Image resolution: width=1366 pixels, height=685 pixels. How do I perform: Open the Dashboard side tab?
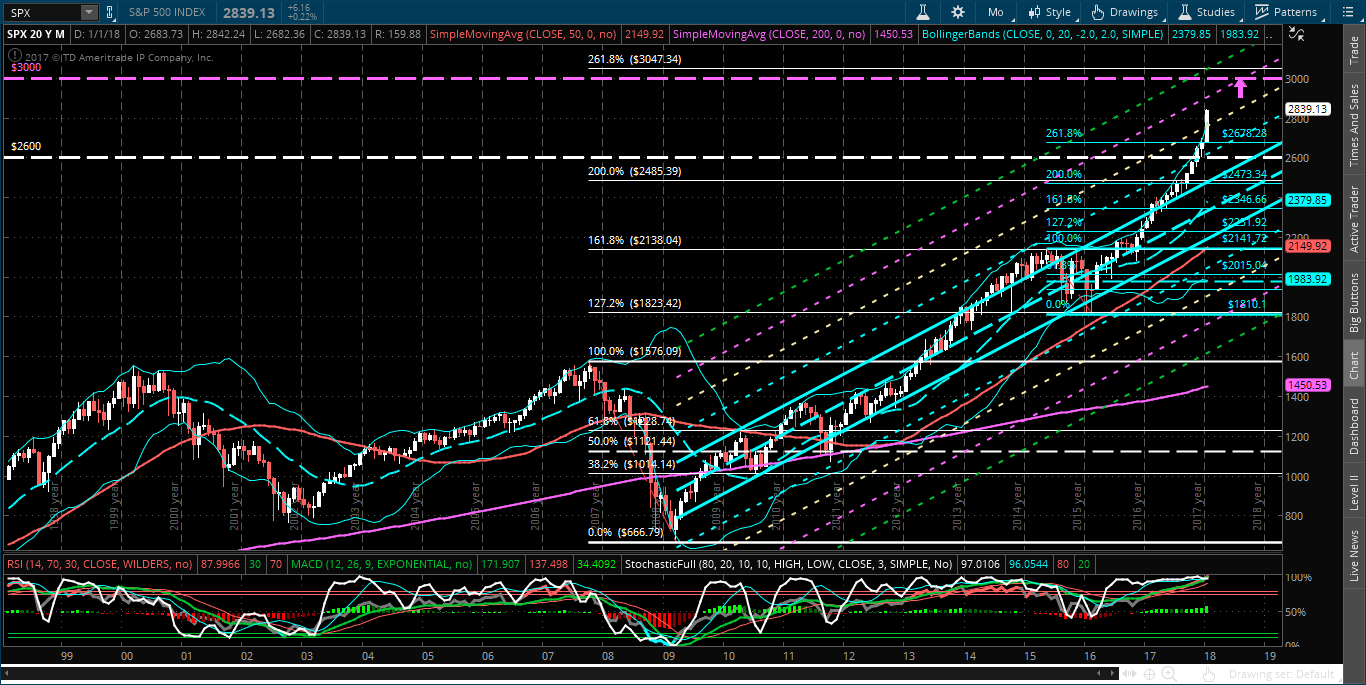click(x=1355, y=427)
